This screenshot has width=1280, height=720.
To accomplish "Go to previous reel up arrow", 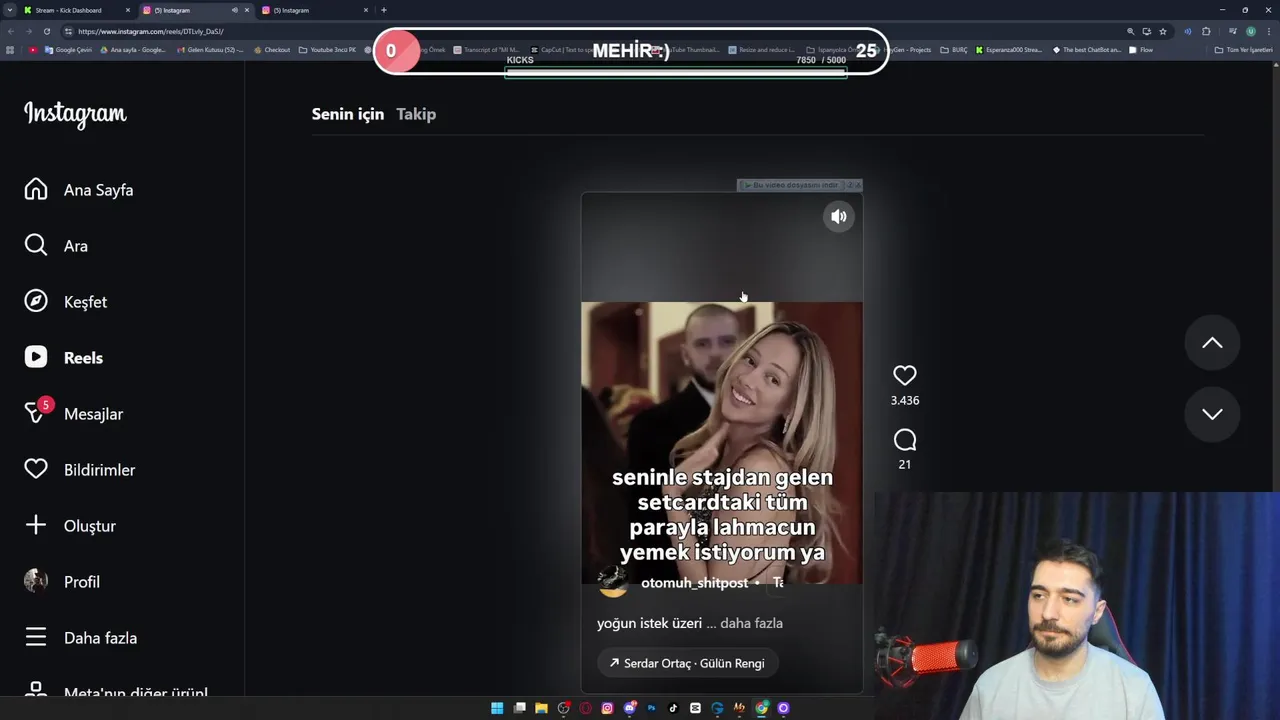I will (x=1212, y=343).
